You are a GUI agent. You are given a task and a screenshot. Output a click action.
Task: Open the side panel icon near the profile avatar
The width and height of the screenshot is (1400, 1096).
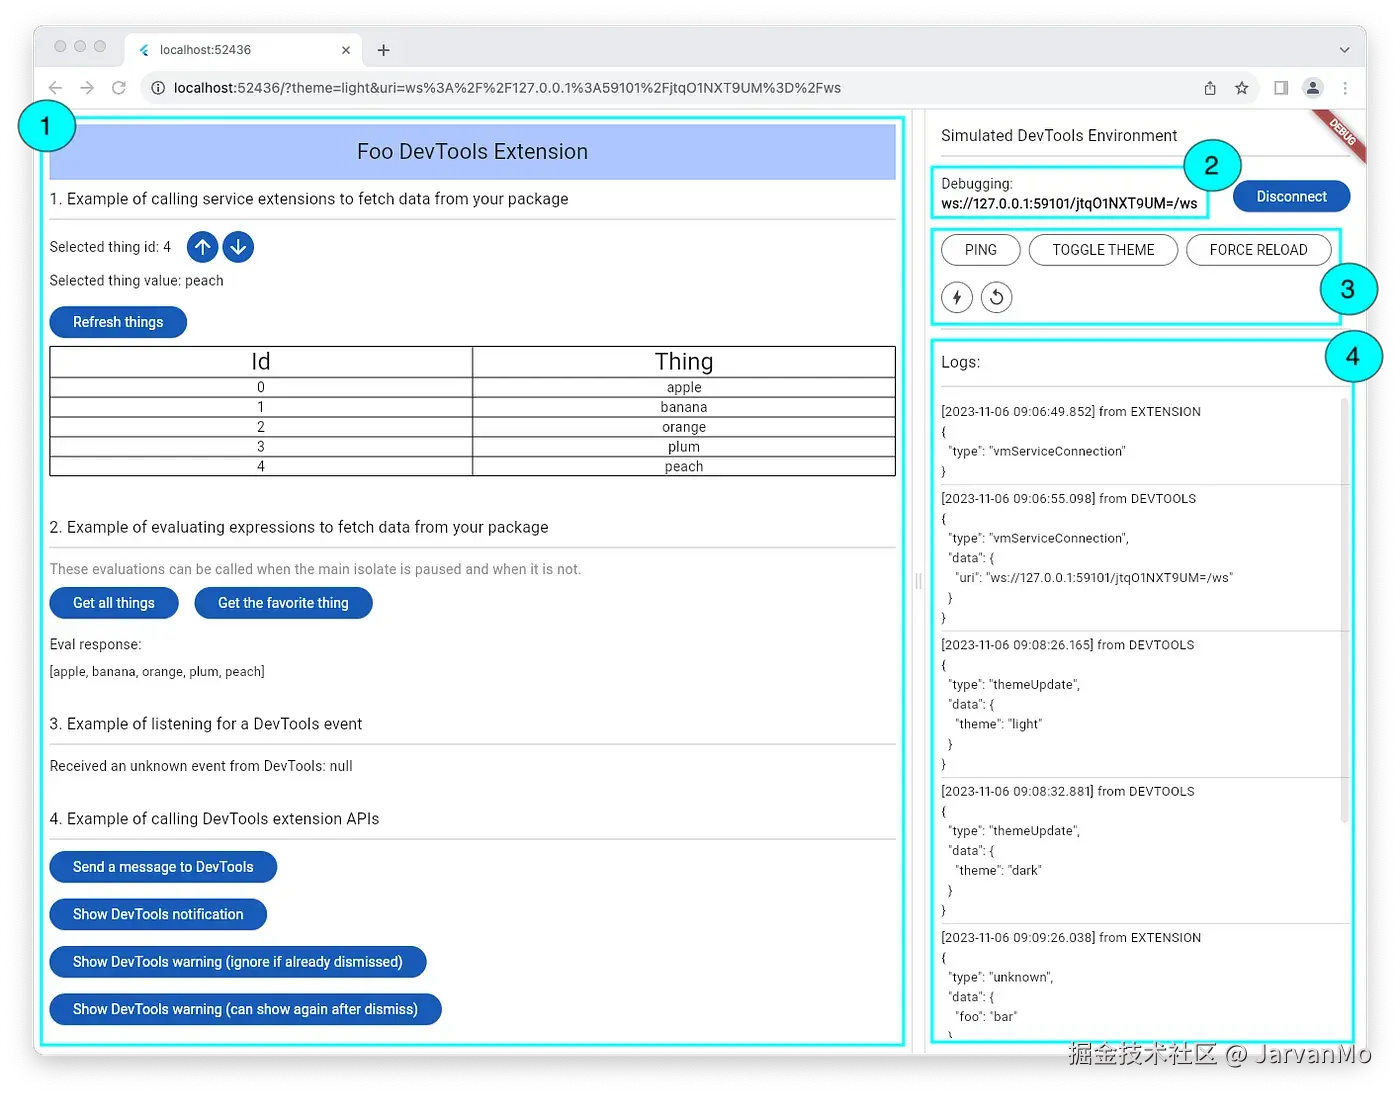click(1281, 88)
